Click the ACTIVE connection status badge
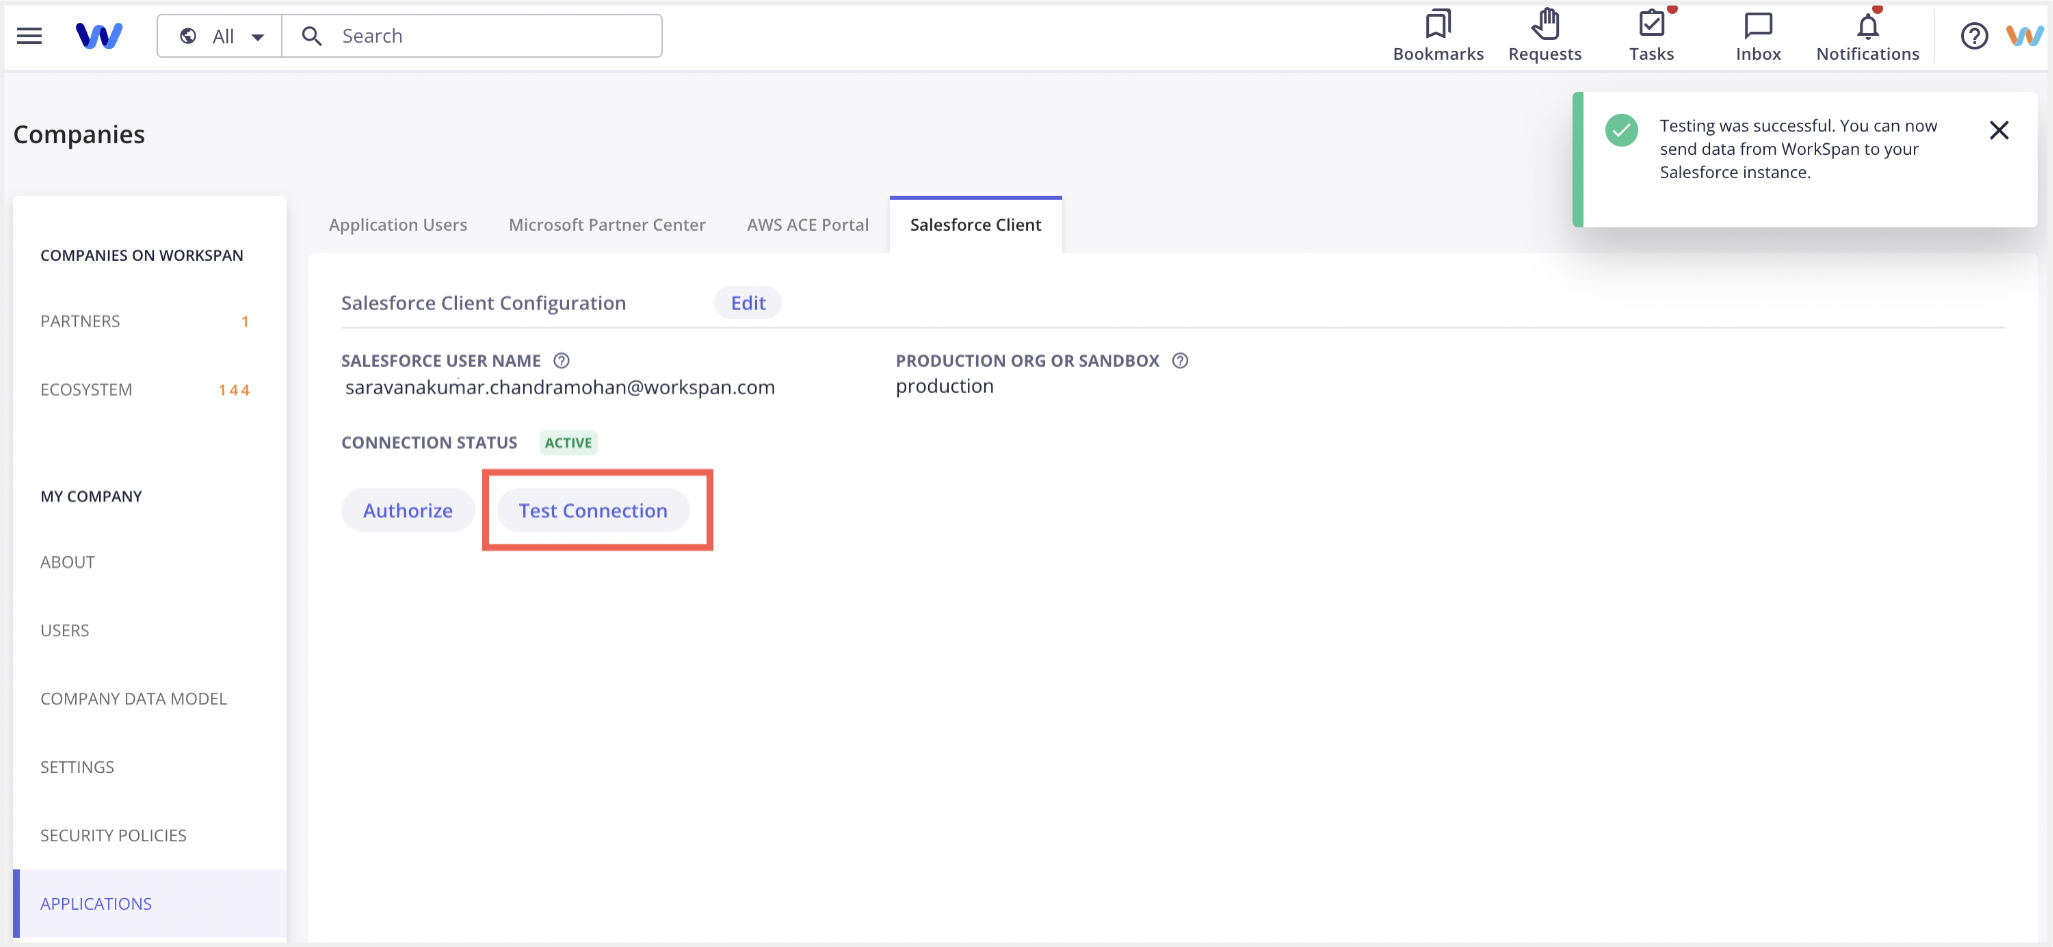Image resolution: width=2053 pixels, height=947 pixels. 568,443
